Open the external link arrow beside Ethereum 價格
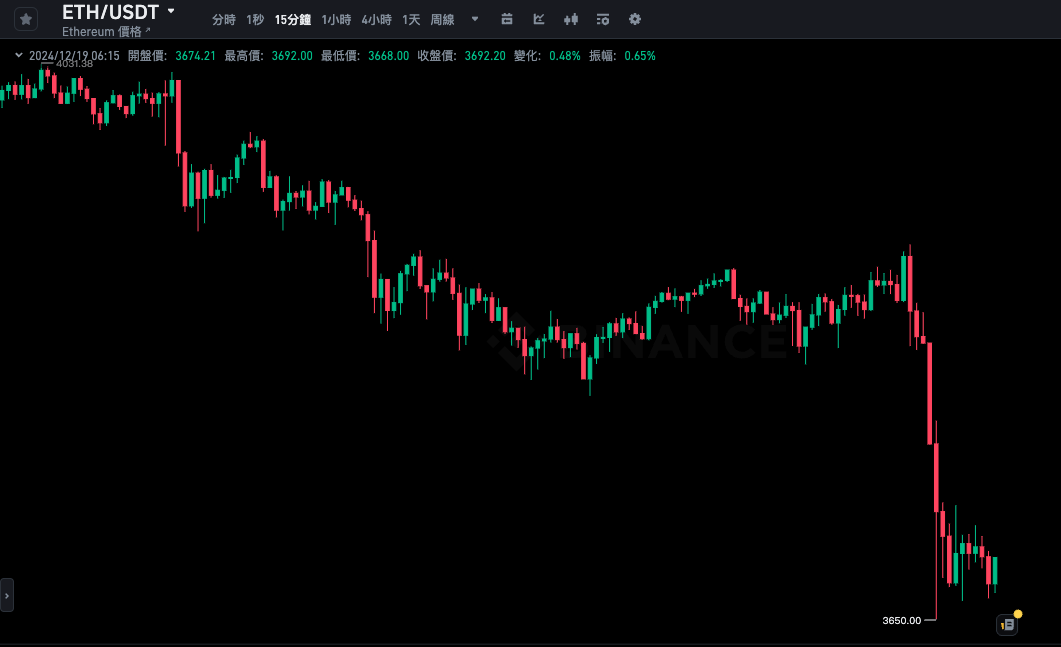 coord(148,31)
